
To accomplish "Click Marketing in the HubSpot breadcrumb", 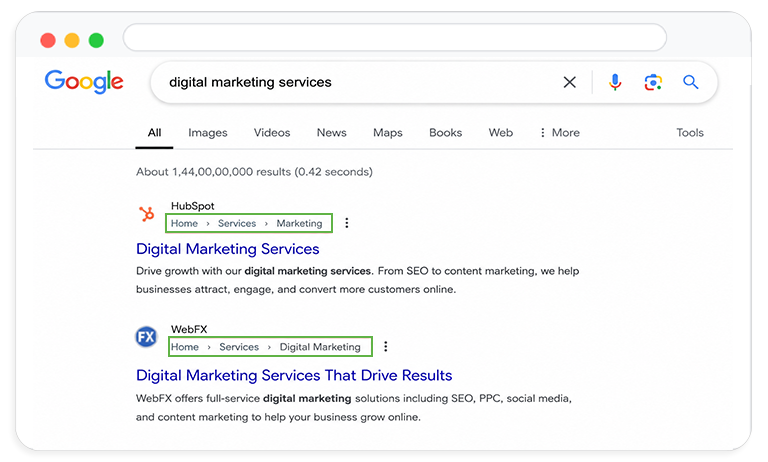I will click(x=299, y=223).
